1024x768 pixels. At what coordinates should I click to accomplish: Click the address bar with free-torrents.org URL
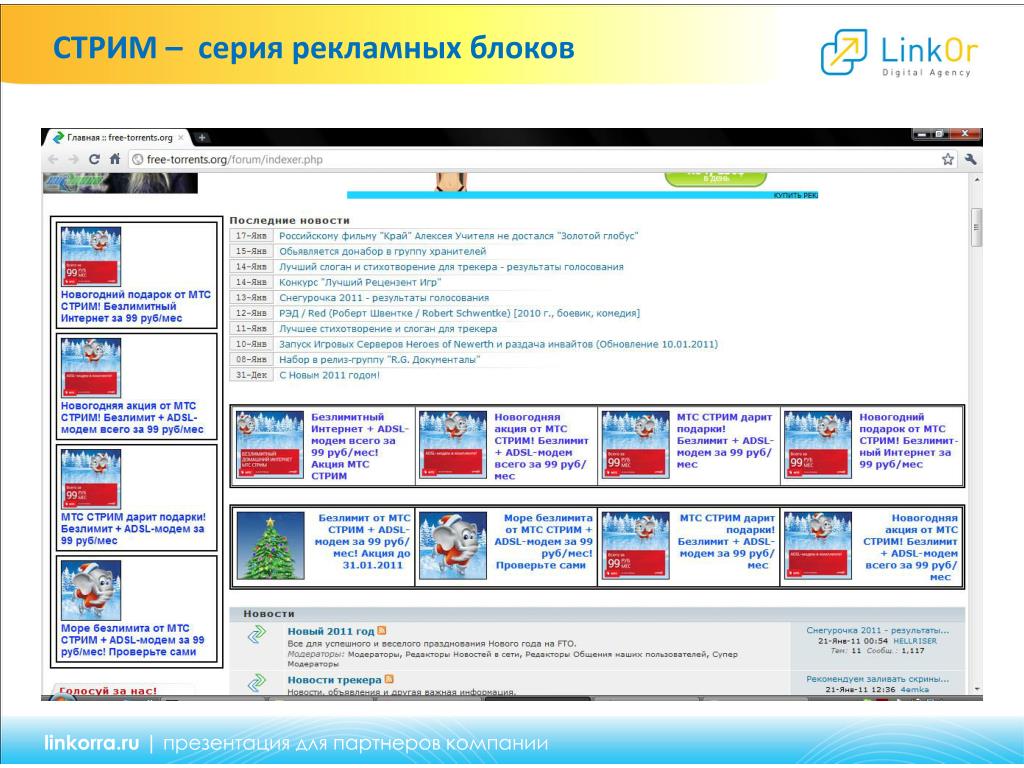pos(532,159)
